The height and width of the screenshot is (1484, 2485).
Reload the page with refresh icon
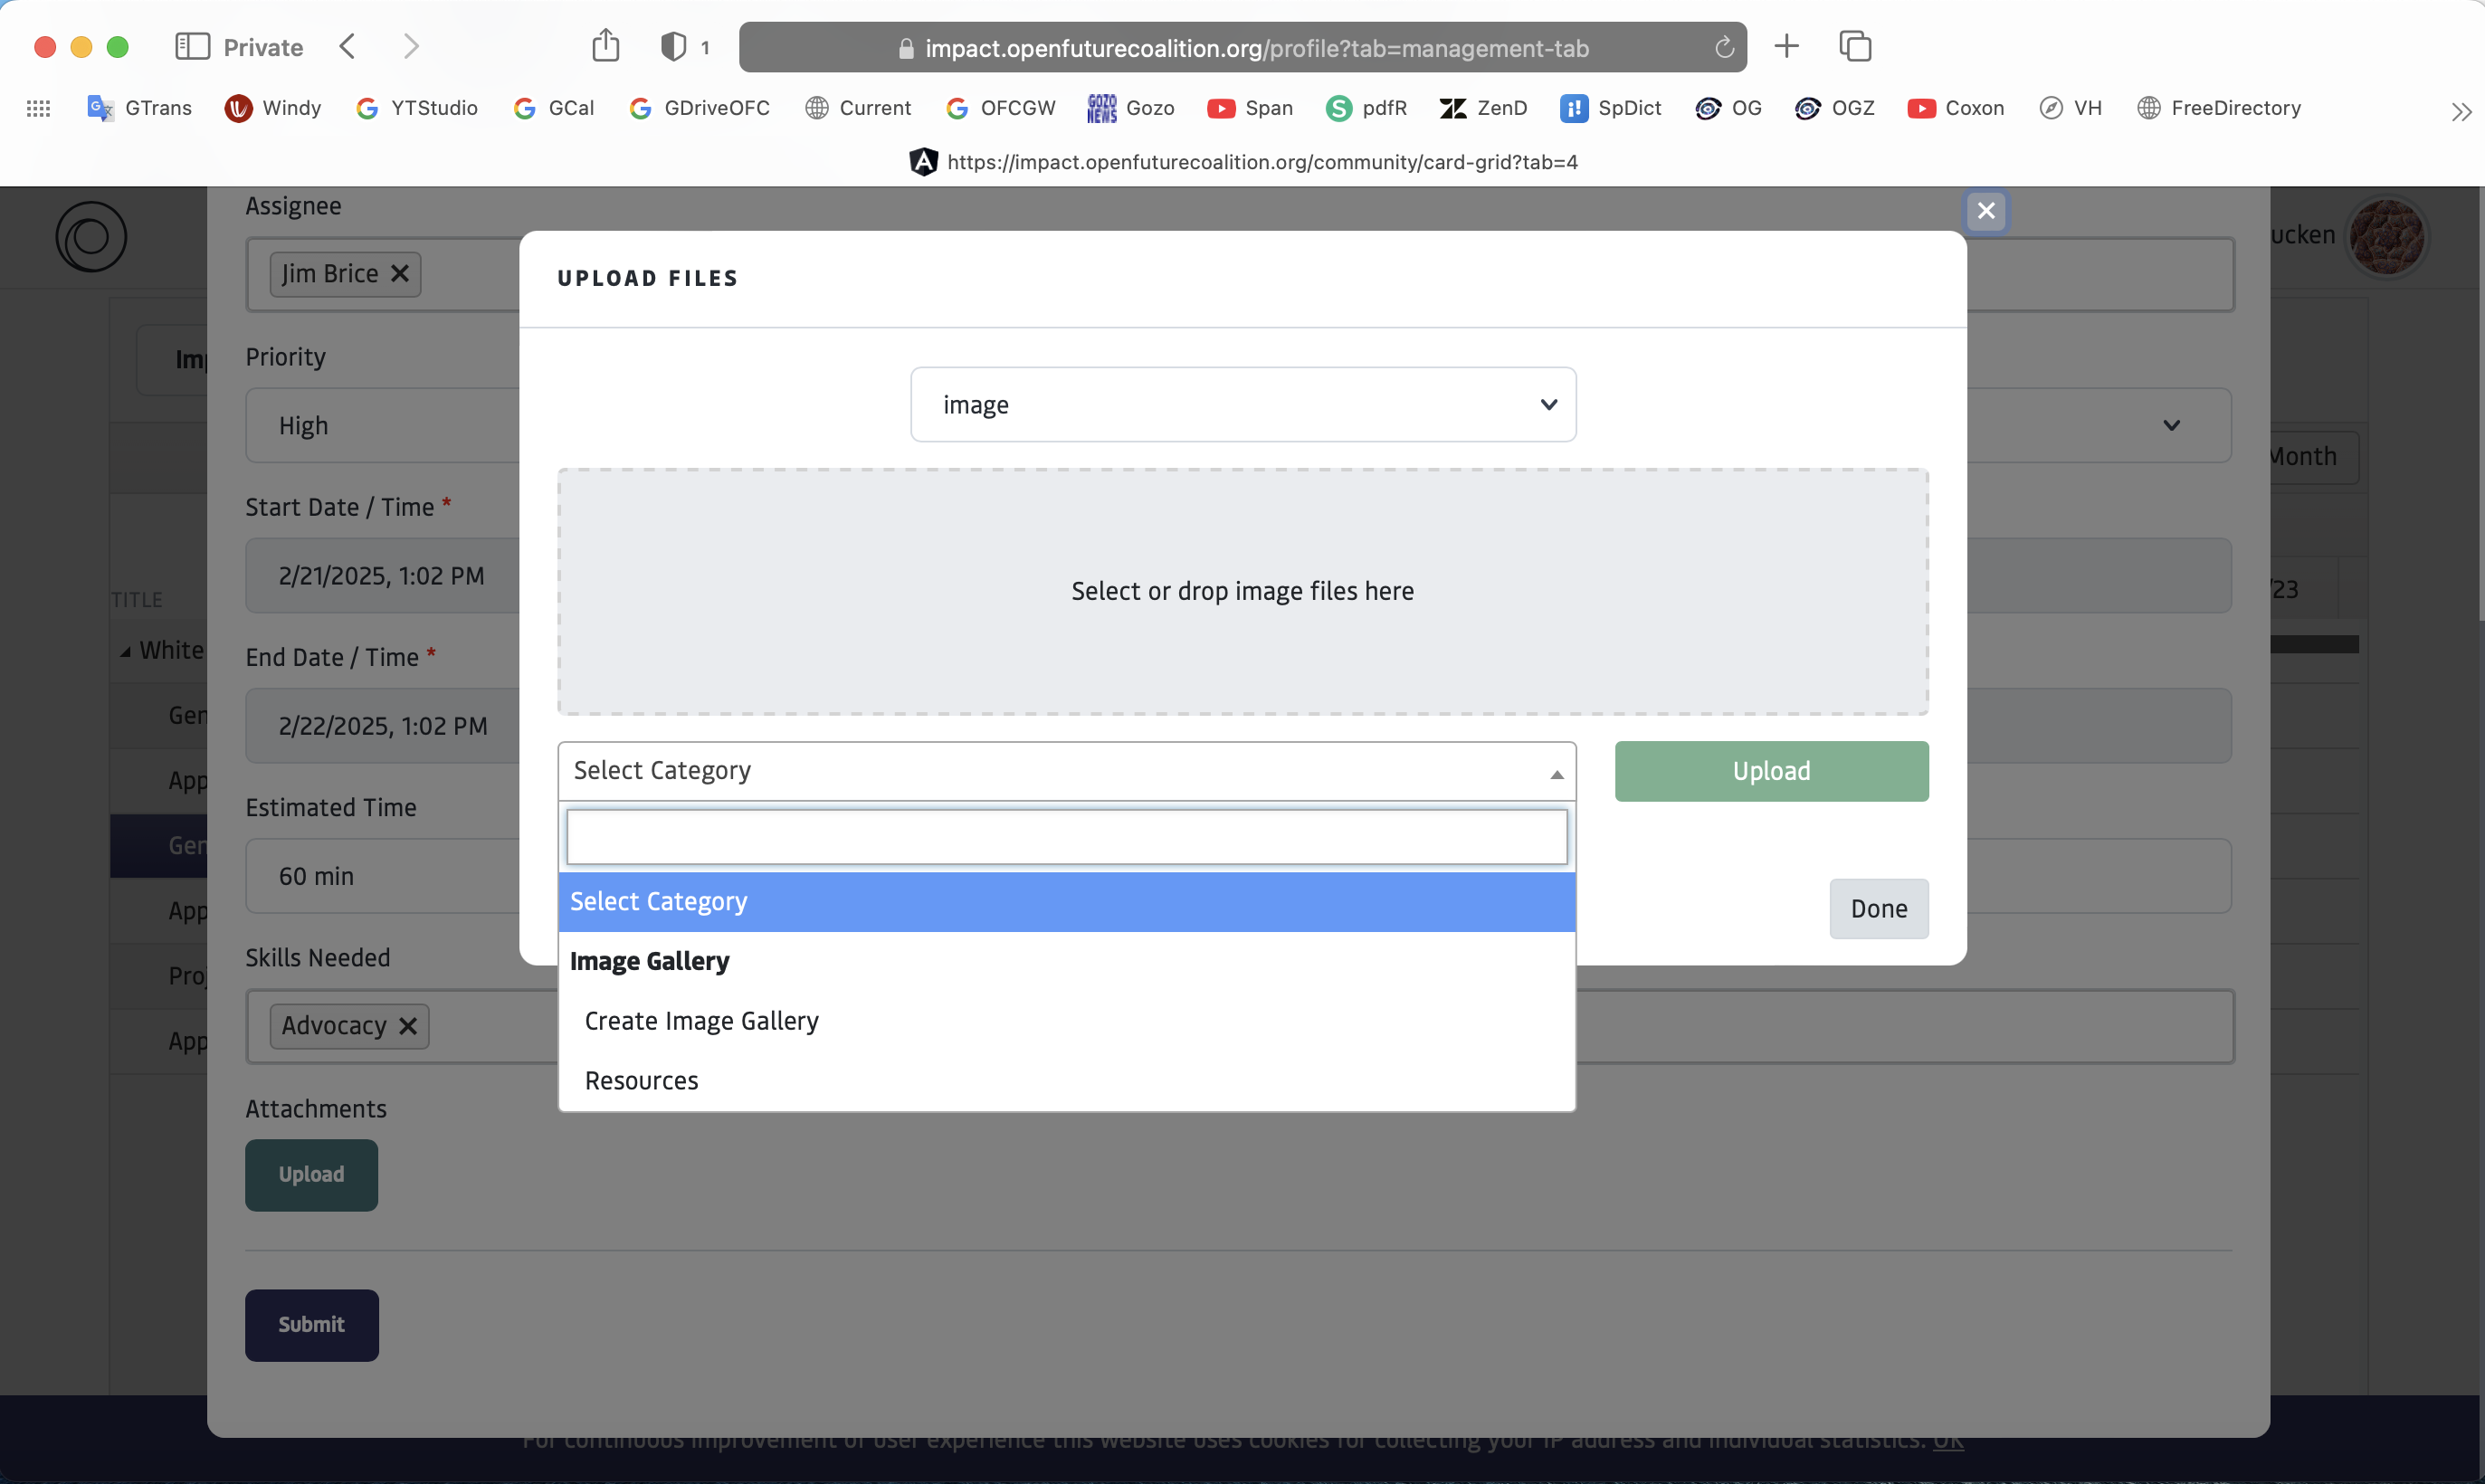point(1724,48)
